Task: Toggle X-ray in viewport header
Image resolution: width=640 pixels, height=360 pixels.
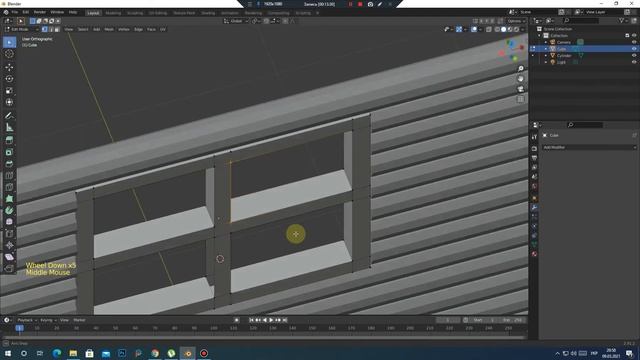Action: pyautogui.click(x=489, y=29)
